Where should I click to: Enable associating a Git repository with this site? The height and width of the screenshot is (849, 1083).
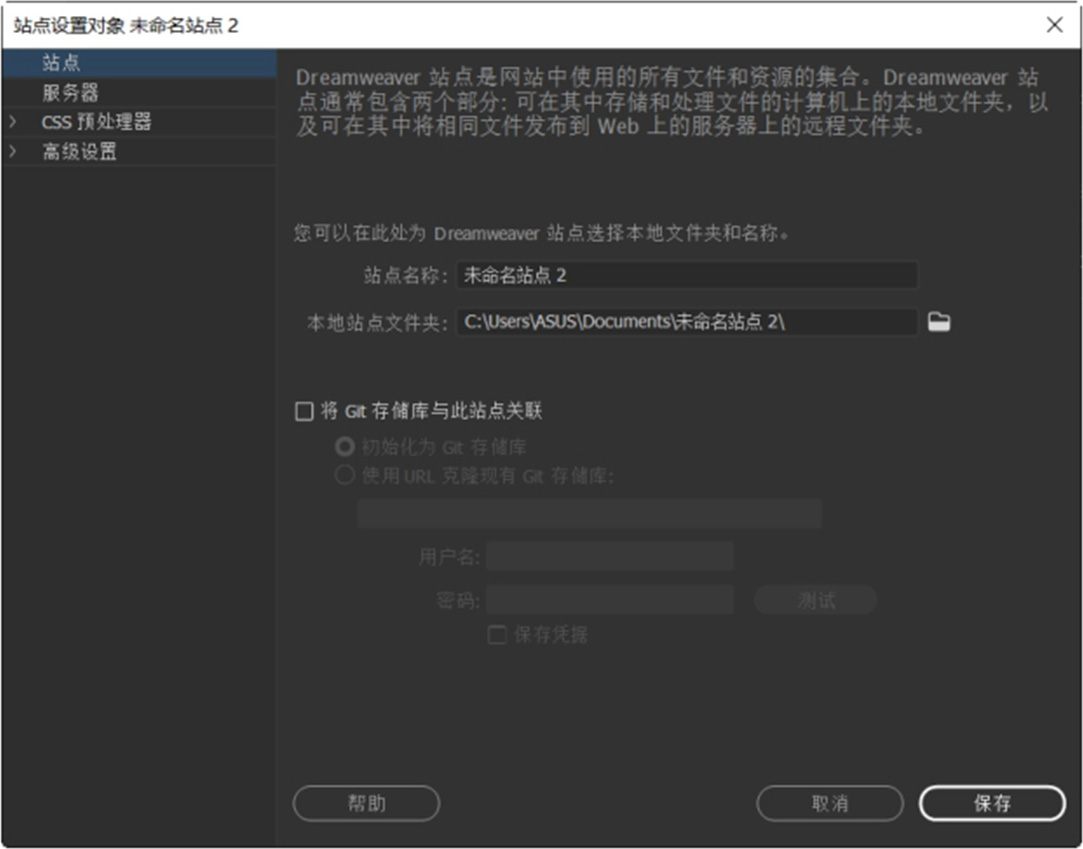tap(304, 412)
